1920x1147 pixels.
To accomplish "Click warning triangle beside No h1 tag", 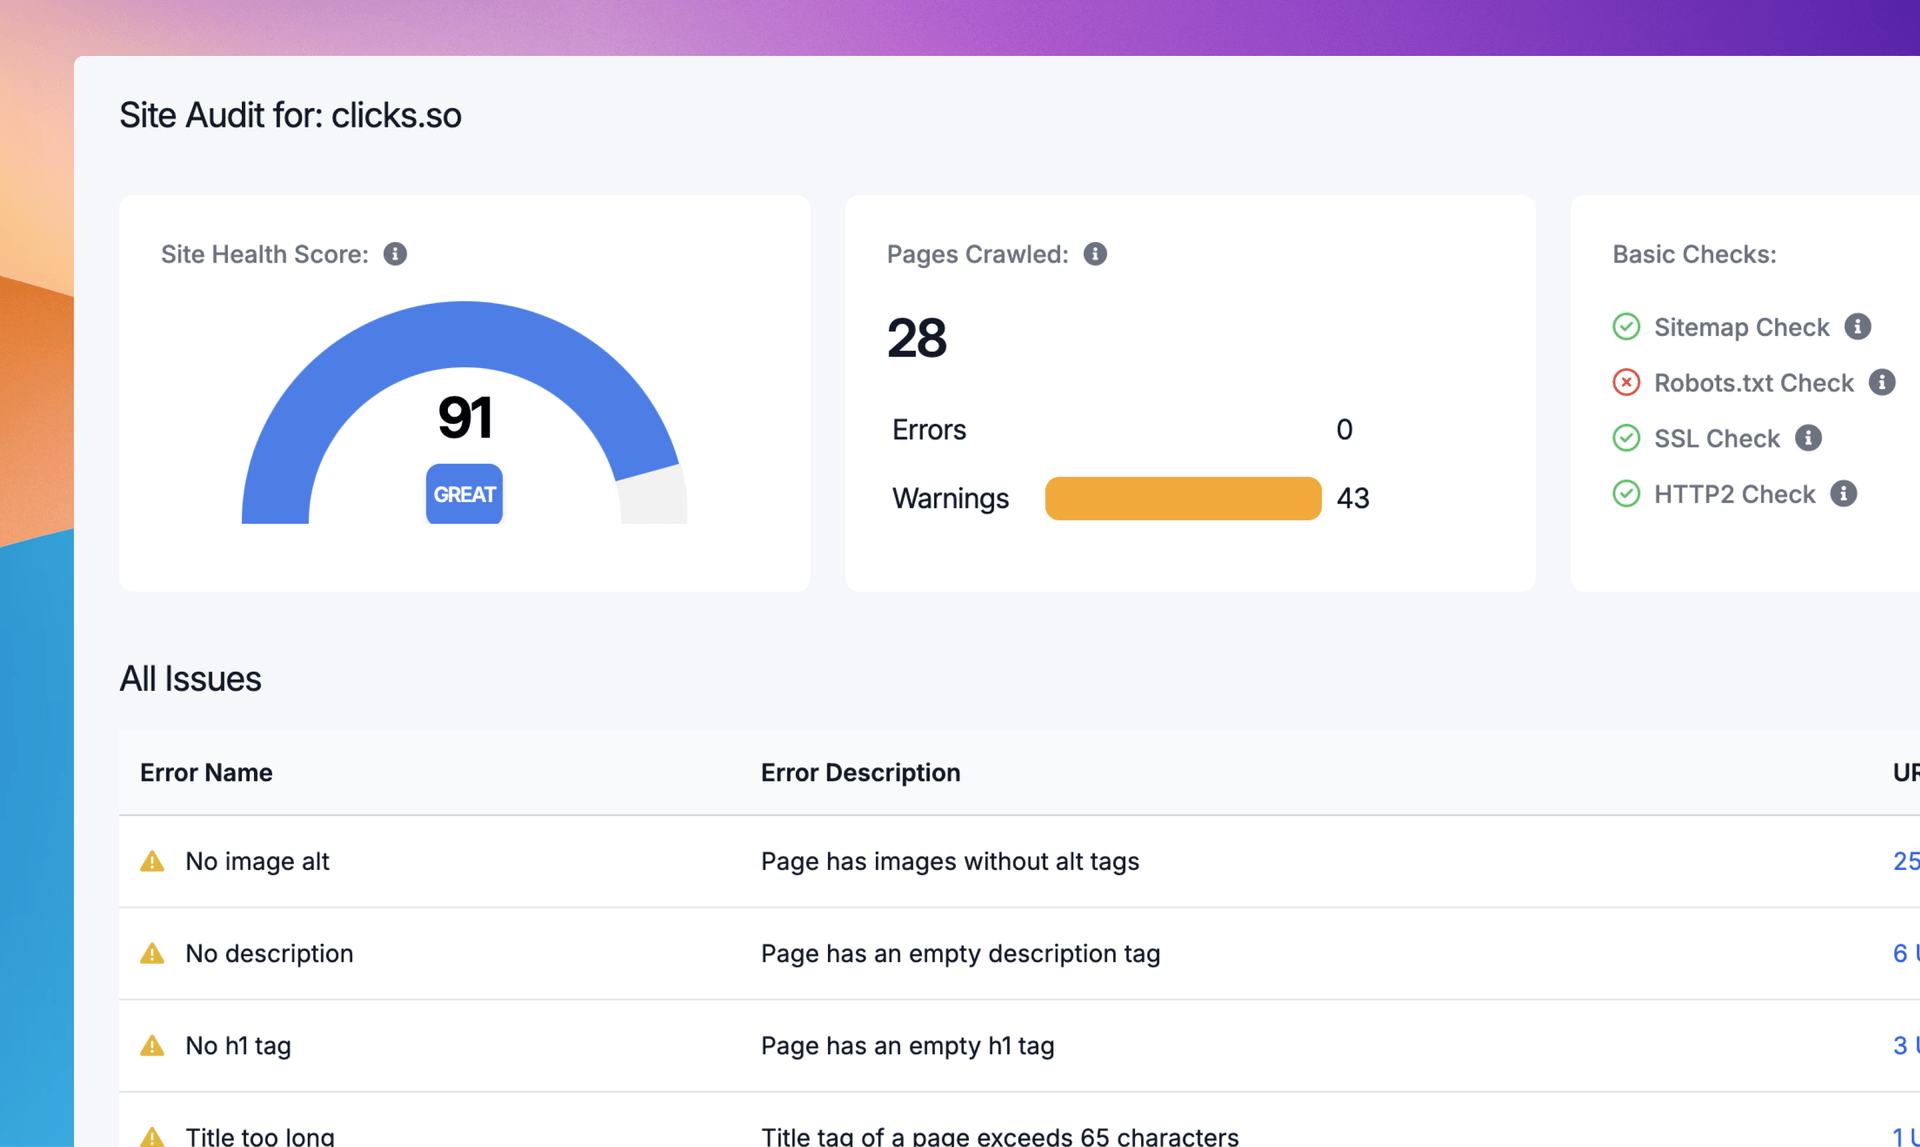I will [152, 1046].
